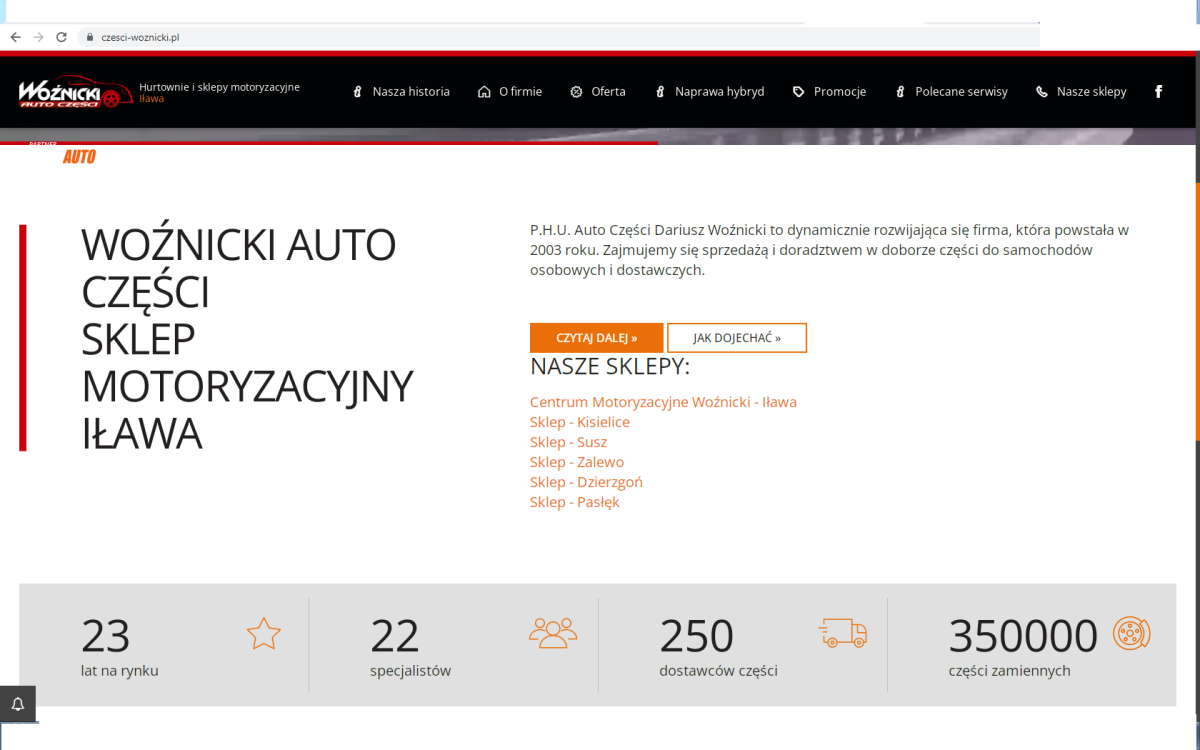Click the CZYTAJ DALEJ button
Viewport: 1200px width, 750px height.
pyautogui.click(x=597, y=338)
